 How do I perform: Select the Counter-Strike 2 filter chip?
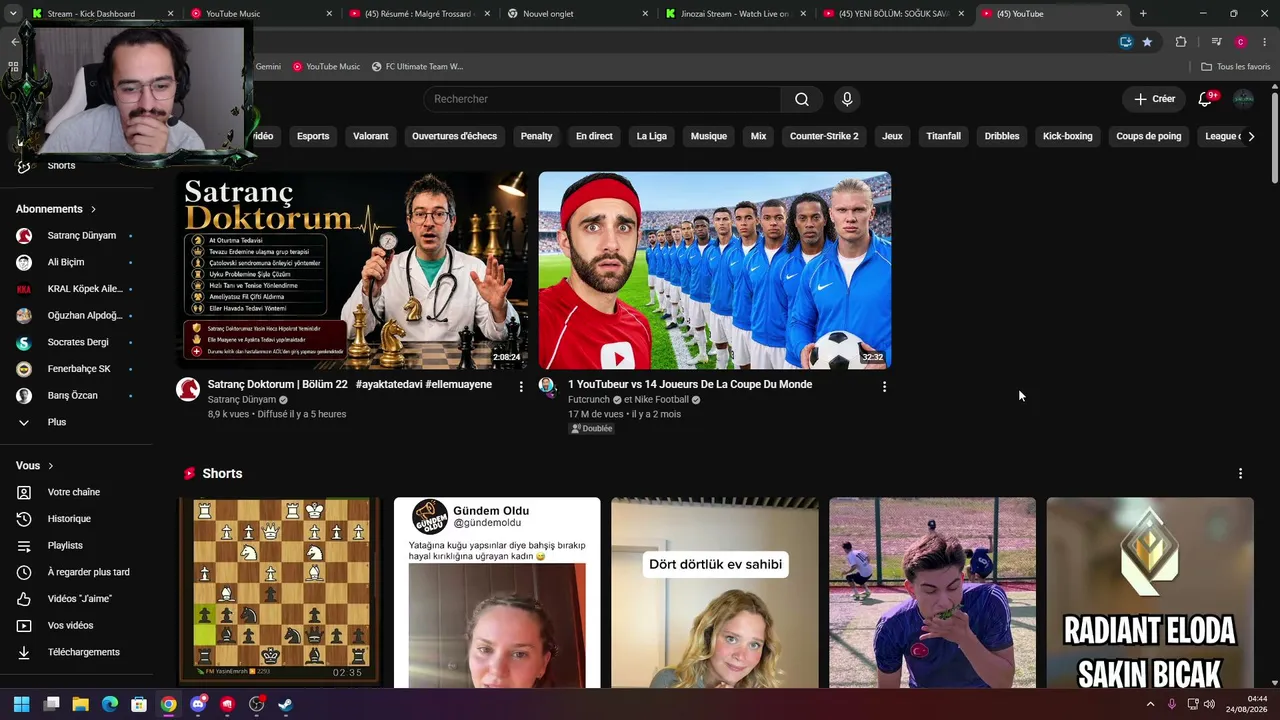tap(824, 136)
